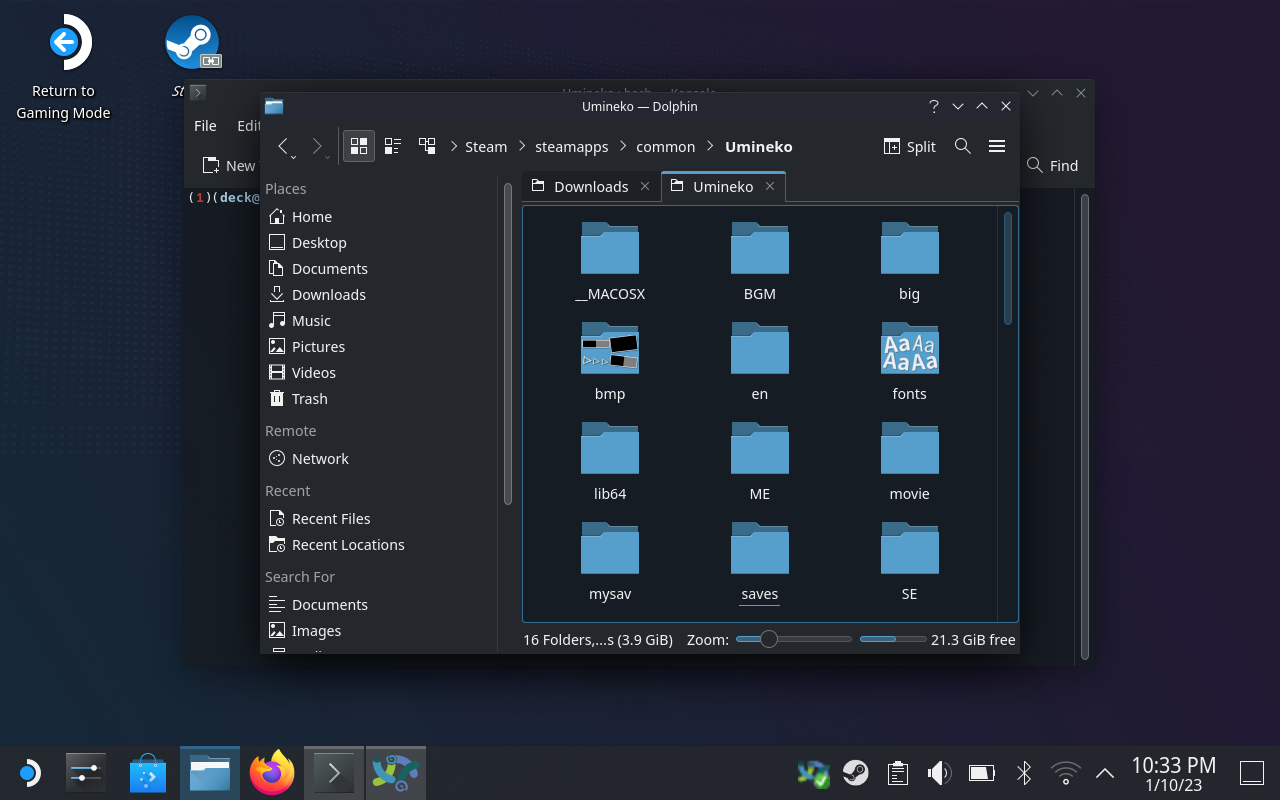
Task: Select the folder named big
Action: tap(909, 262)
